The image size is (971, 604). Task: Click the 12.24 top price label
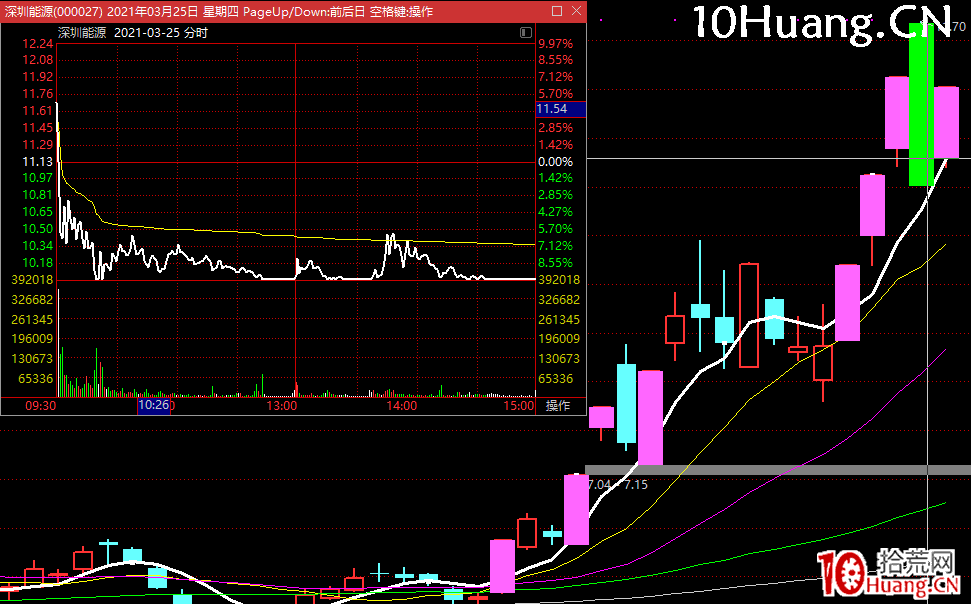(38, 43)
